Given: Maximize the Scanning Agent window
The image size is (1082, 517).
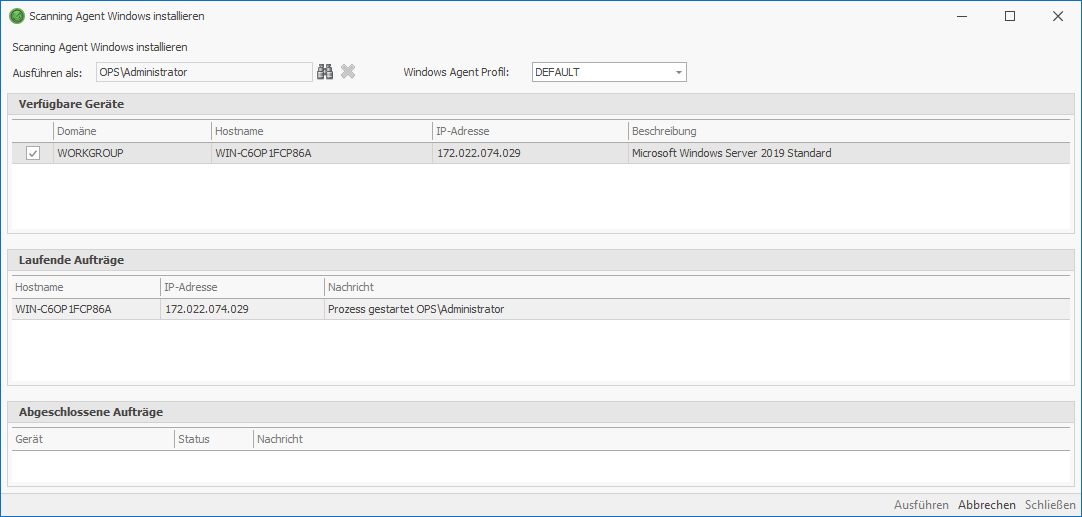Looking at the screenshot, I should tap(1010, 16).
